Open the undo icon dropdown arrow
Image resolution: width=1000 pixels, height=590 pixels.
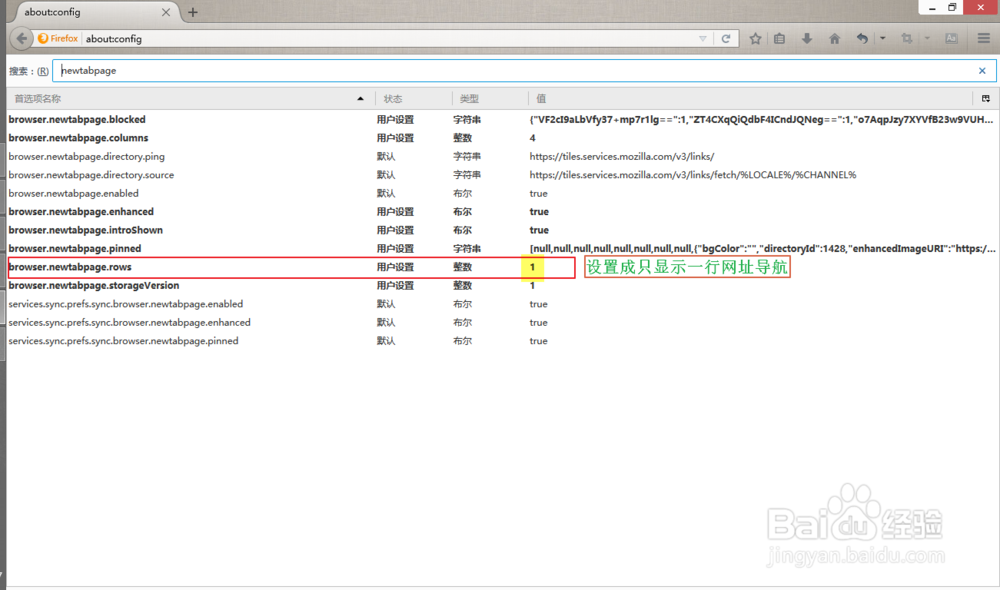883,38
